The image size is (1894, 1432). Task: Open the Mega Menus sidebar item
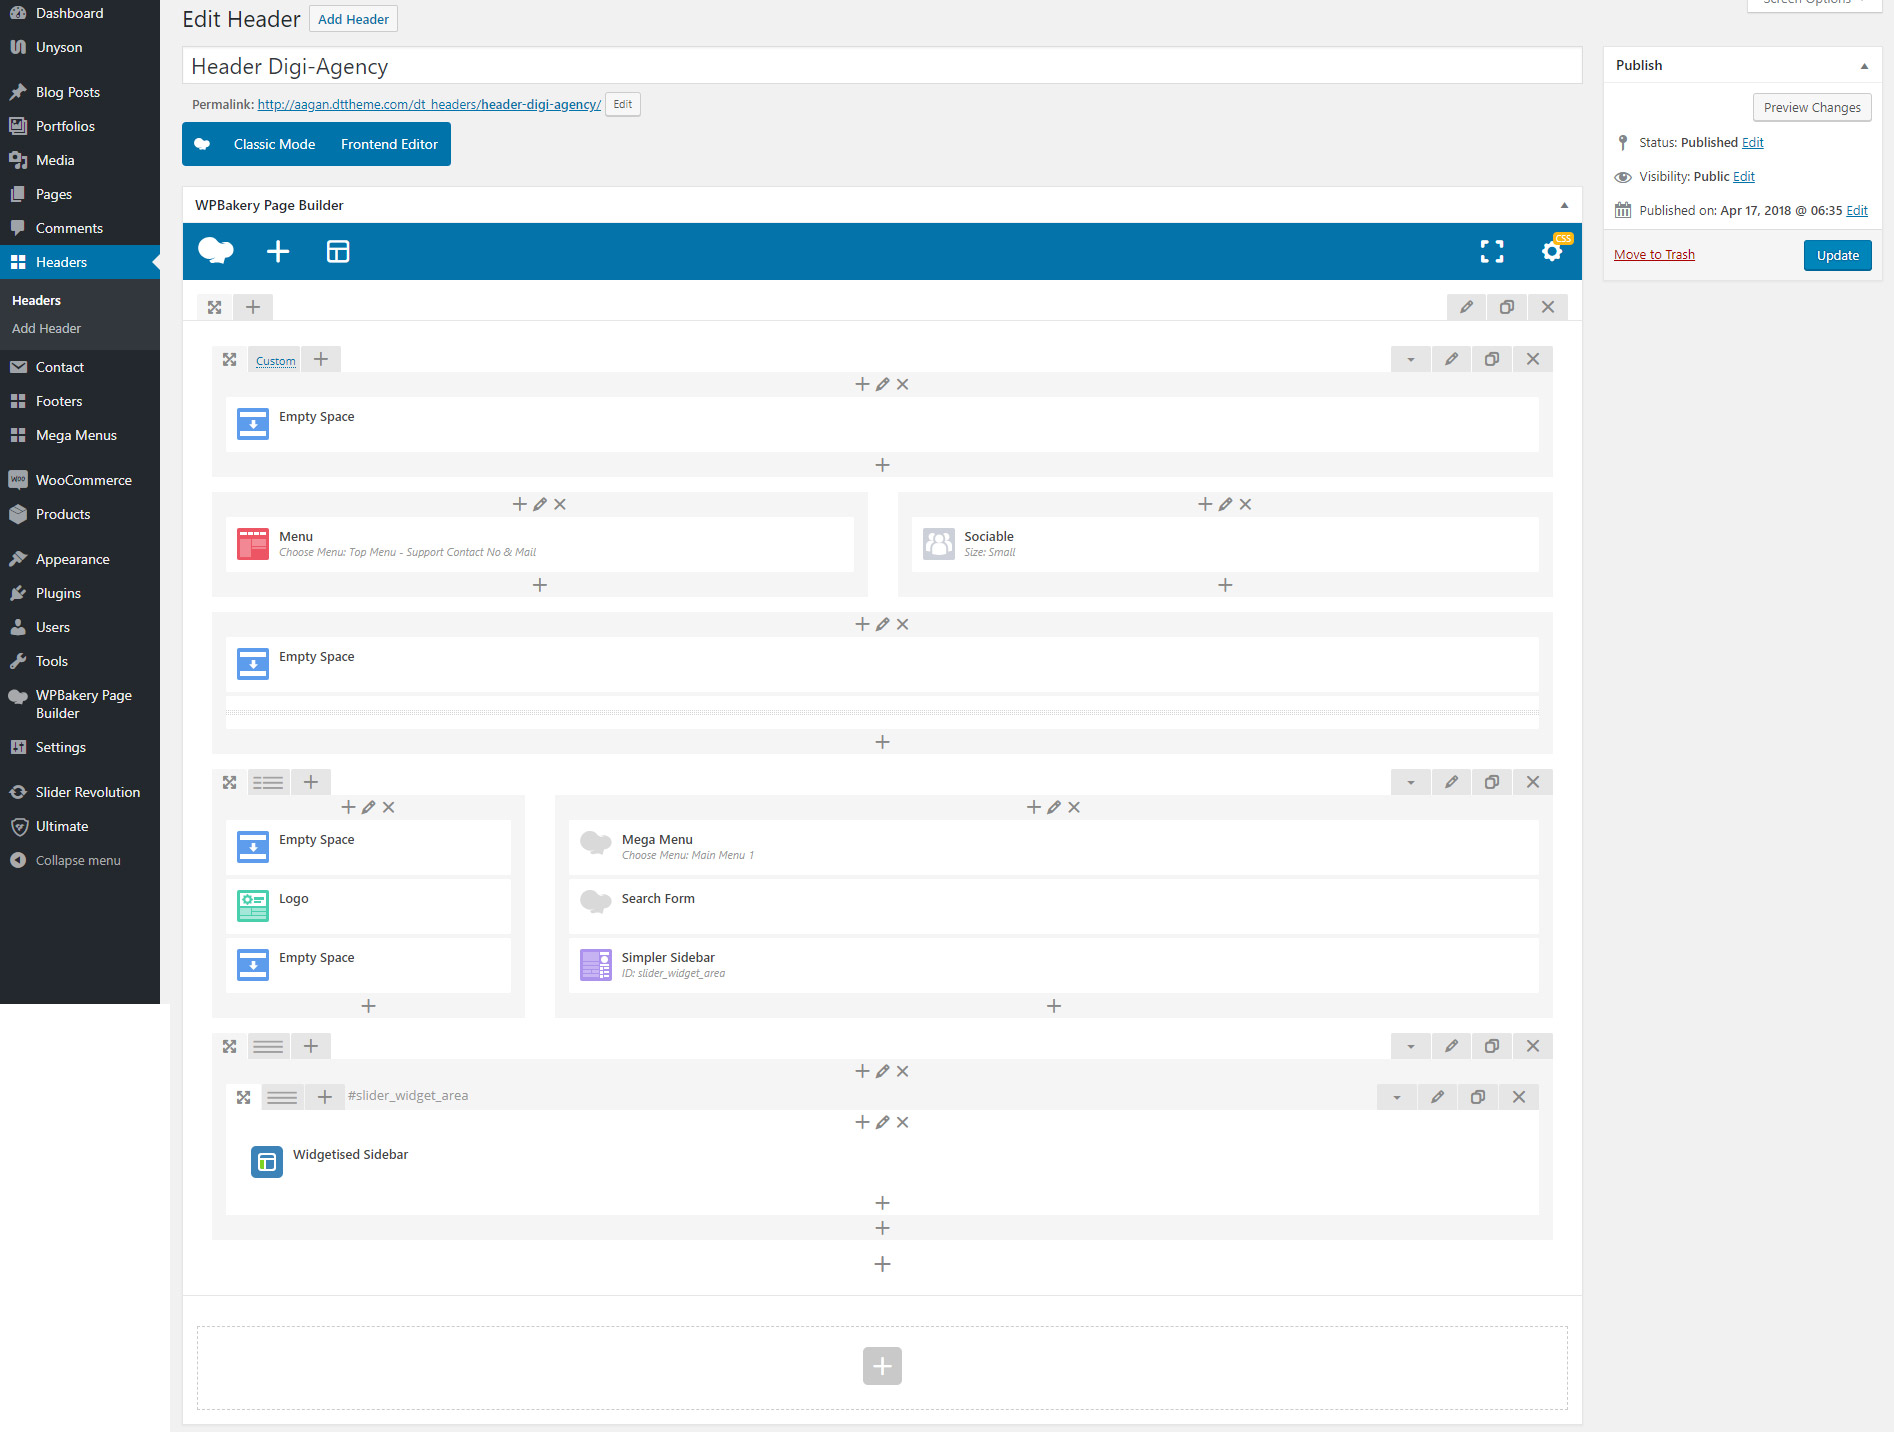coord(76,435)
